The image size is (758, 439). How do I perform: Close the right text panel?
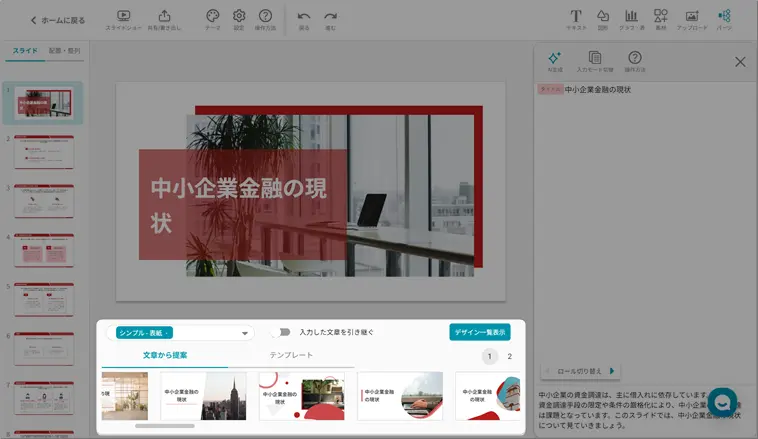pyautogui.click(x=740, y=62)
